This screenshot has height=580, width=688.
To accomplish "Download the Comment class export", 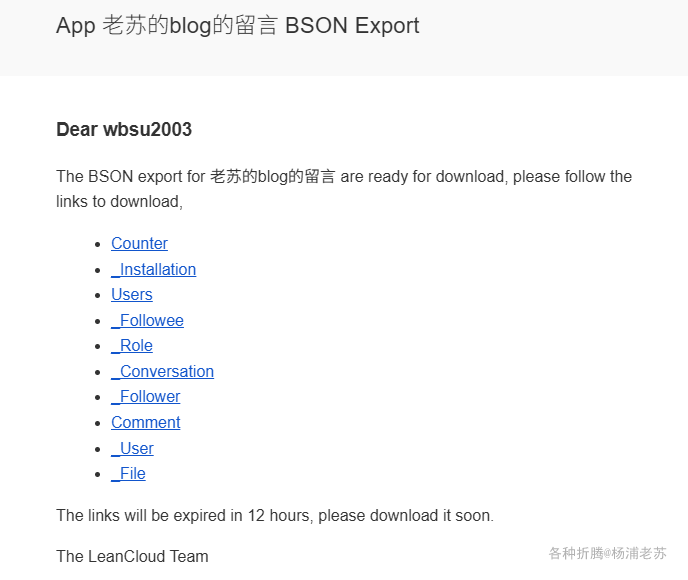I will tap(146, 422).
